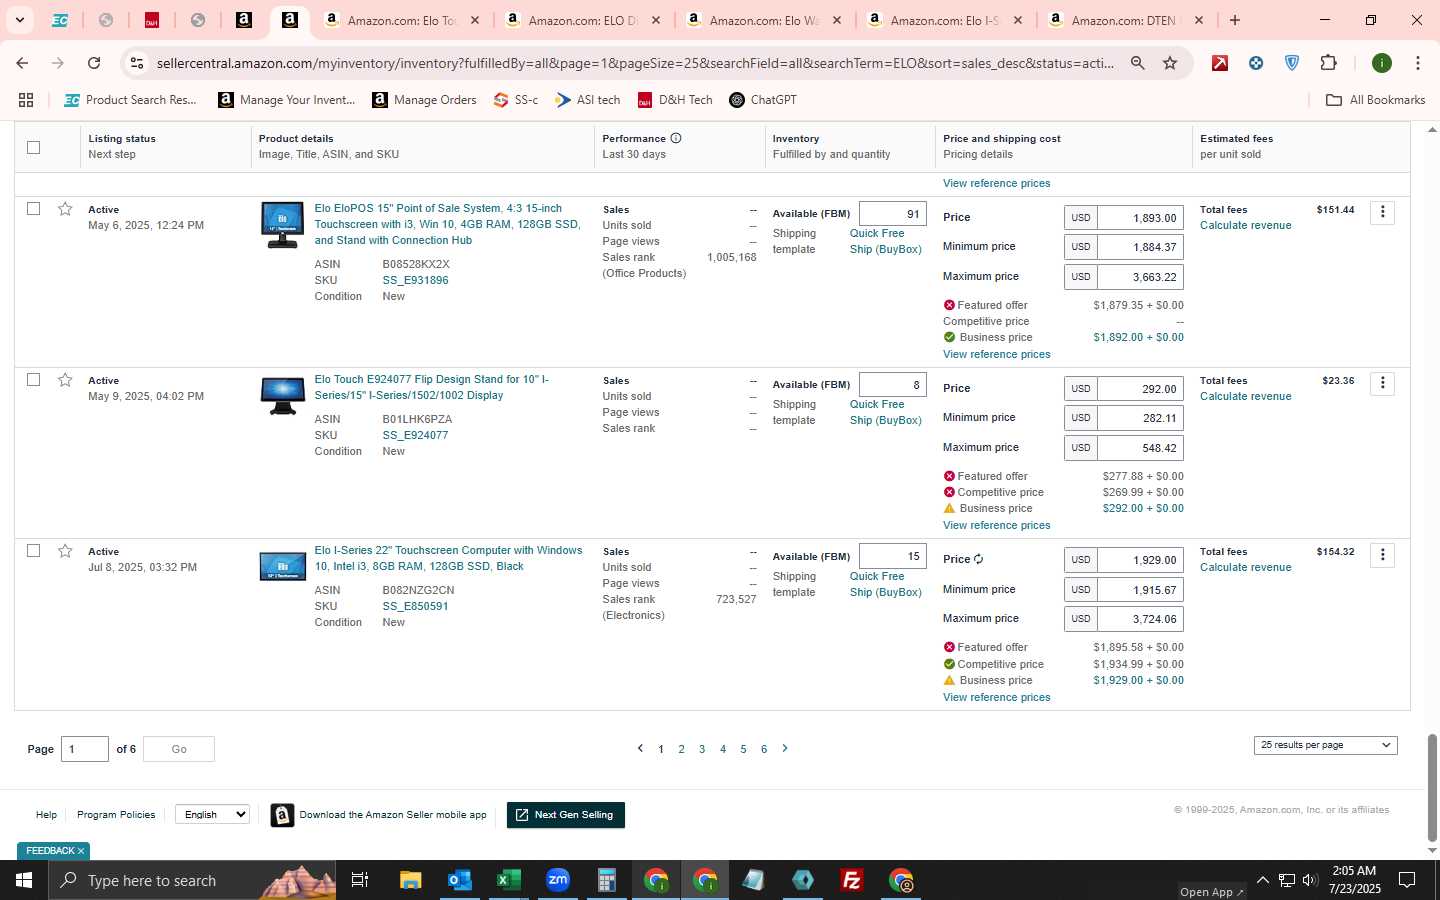Viewport: 1440px width, 900px height.
Task: Open File Explorer from the taskbar
Action: [x=410, y=880]
